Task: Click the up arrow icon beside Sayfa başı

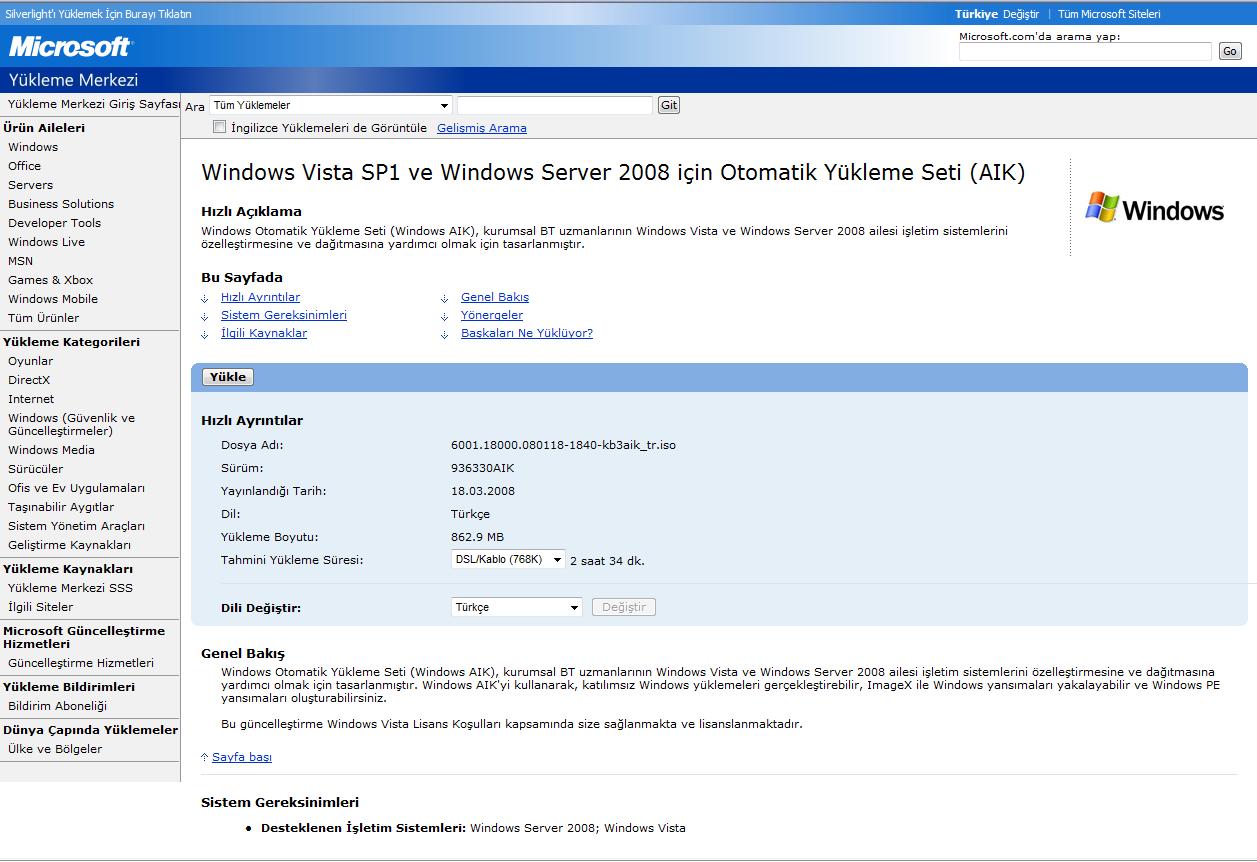Action: click(205, 758)
